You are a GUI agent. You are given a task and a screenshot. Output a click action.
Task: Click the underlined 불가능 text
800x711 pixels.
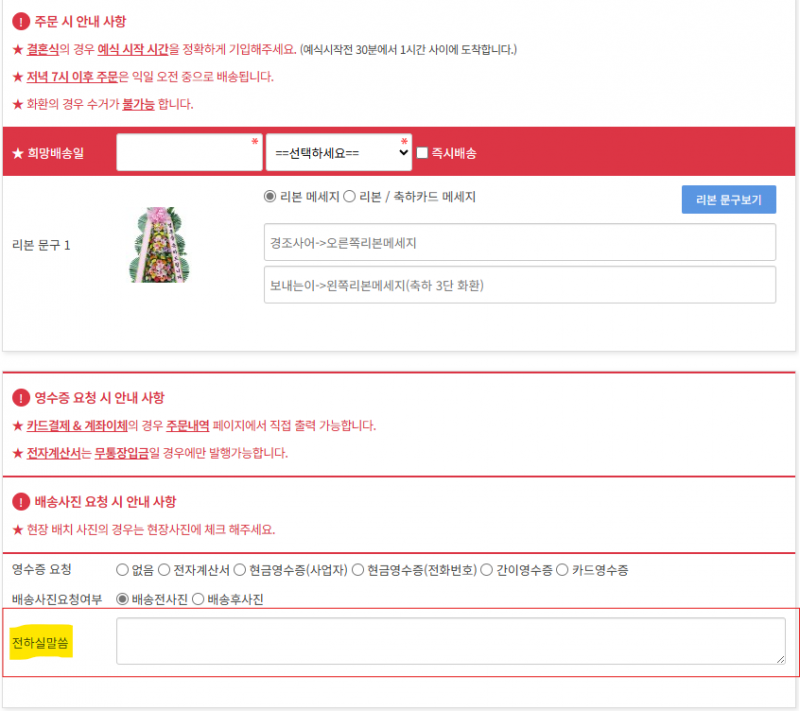point(138,105)
